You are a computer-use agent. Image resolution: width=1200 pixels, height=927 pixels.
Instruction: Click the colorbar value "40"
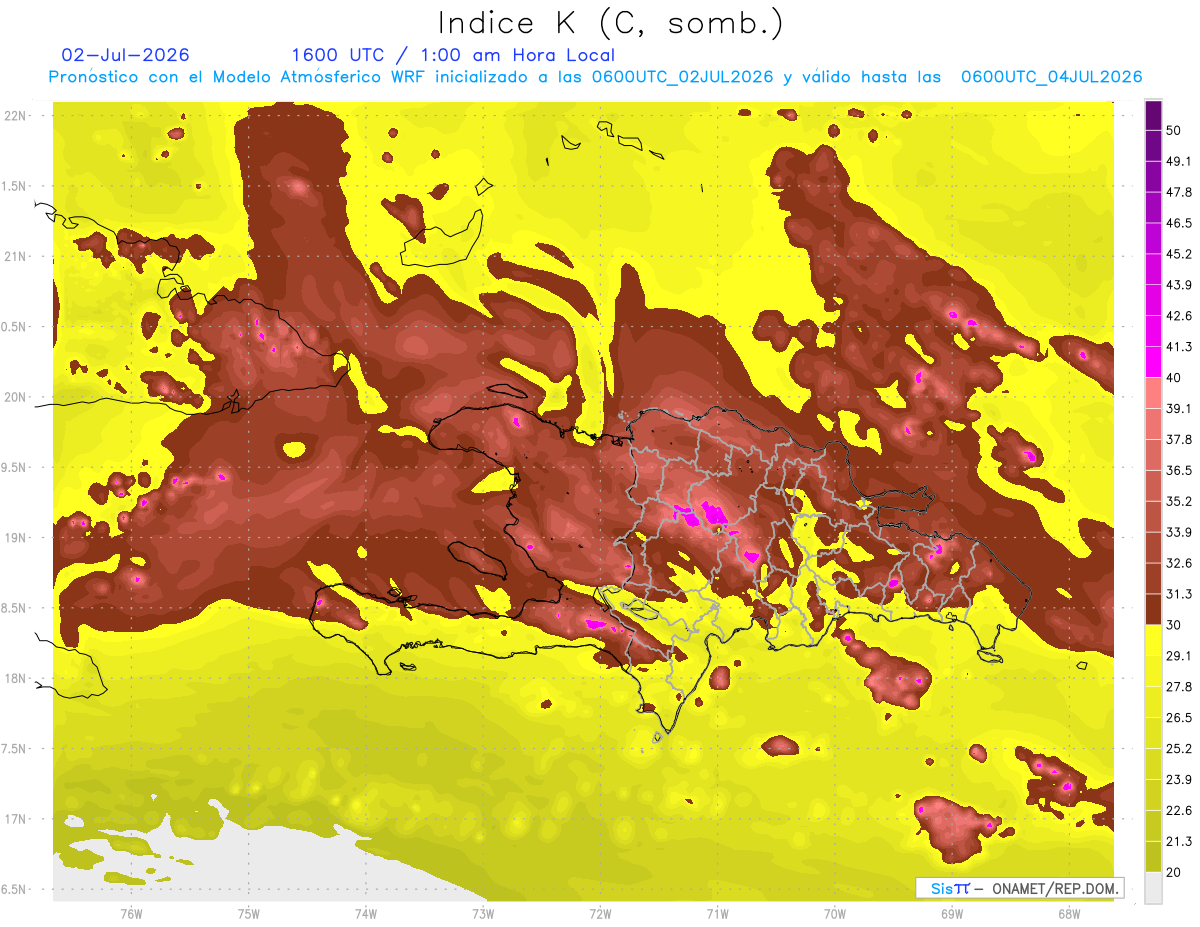pos(1174,378)
